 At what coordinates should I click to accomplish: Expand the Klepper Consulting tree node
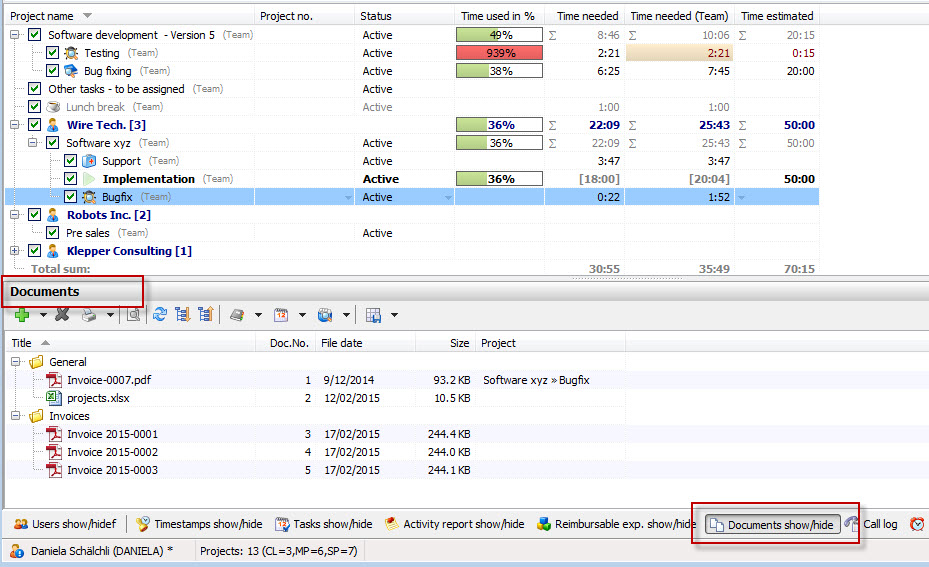point(15,251)
